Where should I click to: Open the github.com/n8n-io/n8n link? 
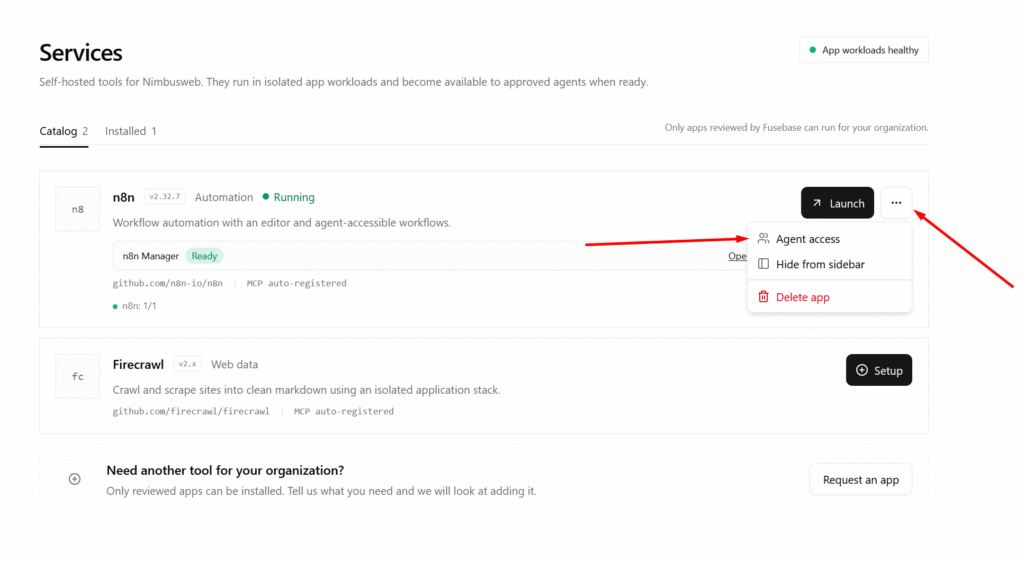(x=168, y=283)
